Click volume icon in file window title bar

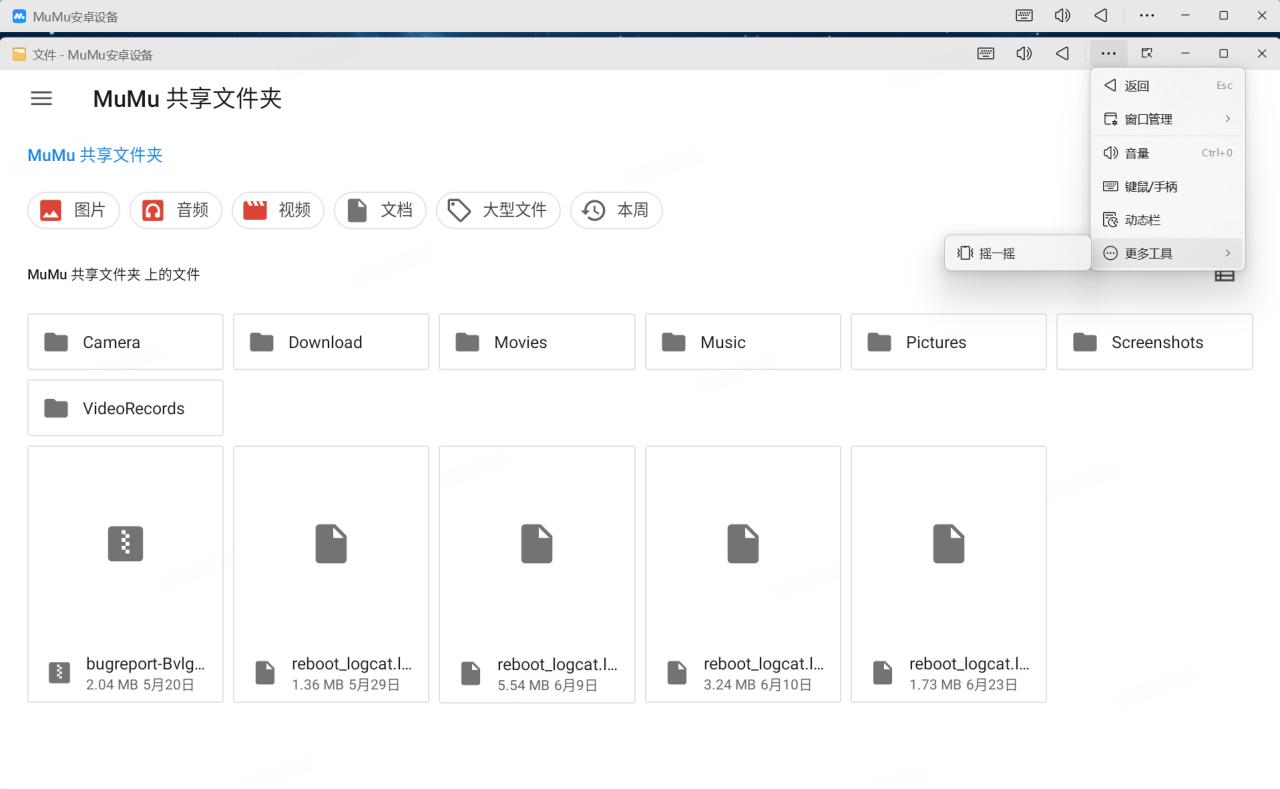tap(1024, 54)
